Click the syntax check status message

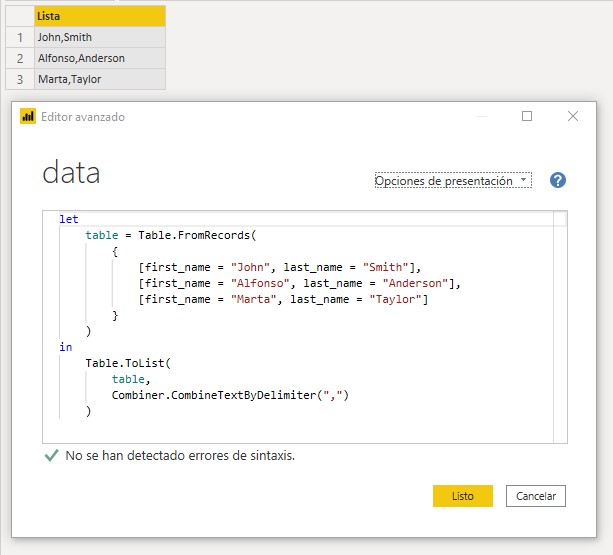(x=180, y=455)
